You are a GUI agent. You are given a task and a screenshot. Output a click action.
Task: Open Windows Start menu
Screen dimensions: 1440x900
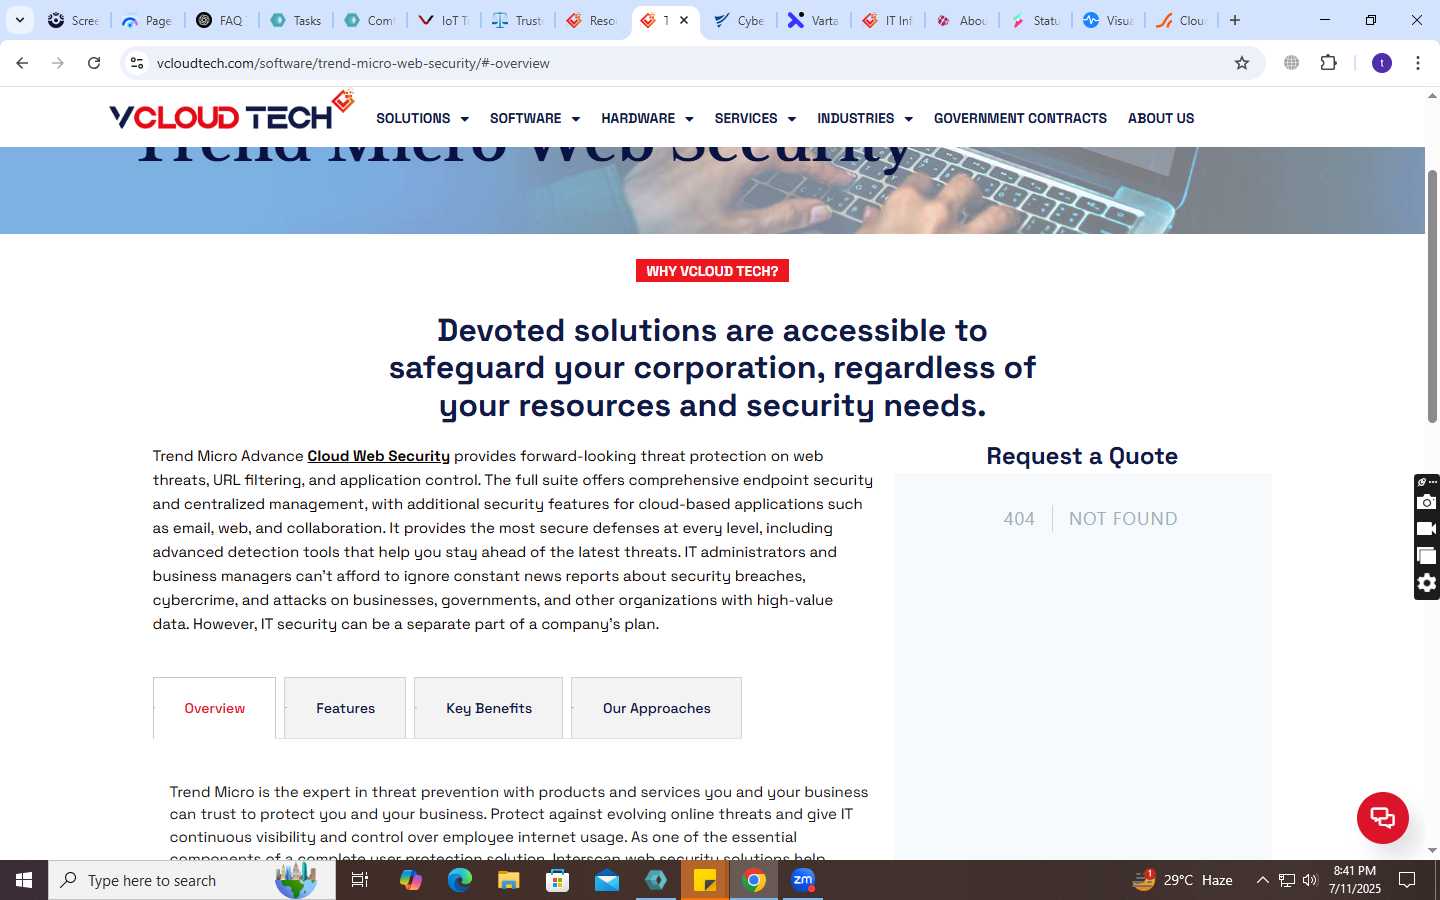(x=24, y=880)
